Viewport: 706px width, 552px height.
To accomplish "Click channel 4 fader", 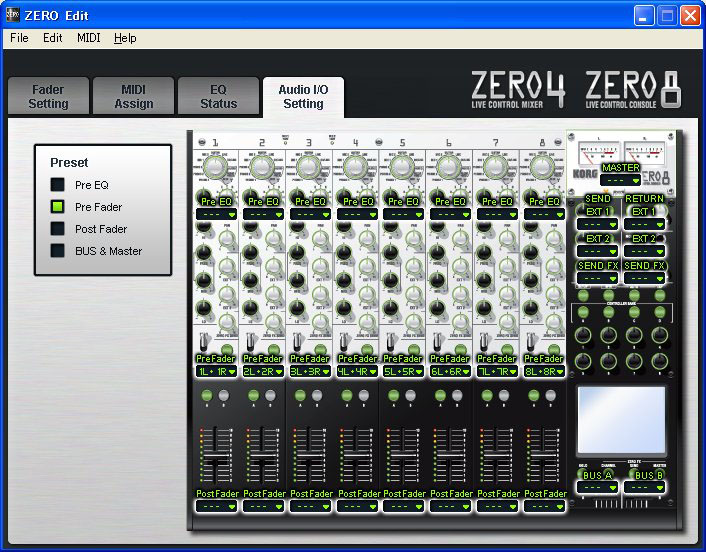I will (x=357, y=455).
